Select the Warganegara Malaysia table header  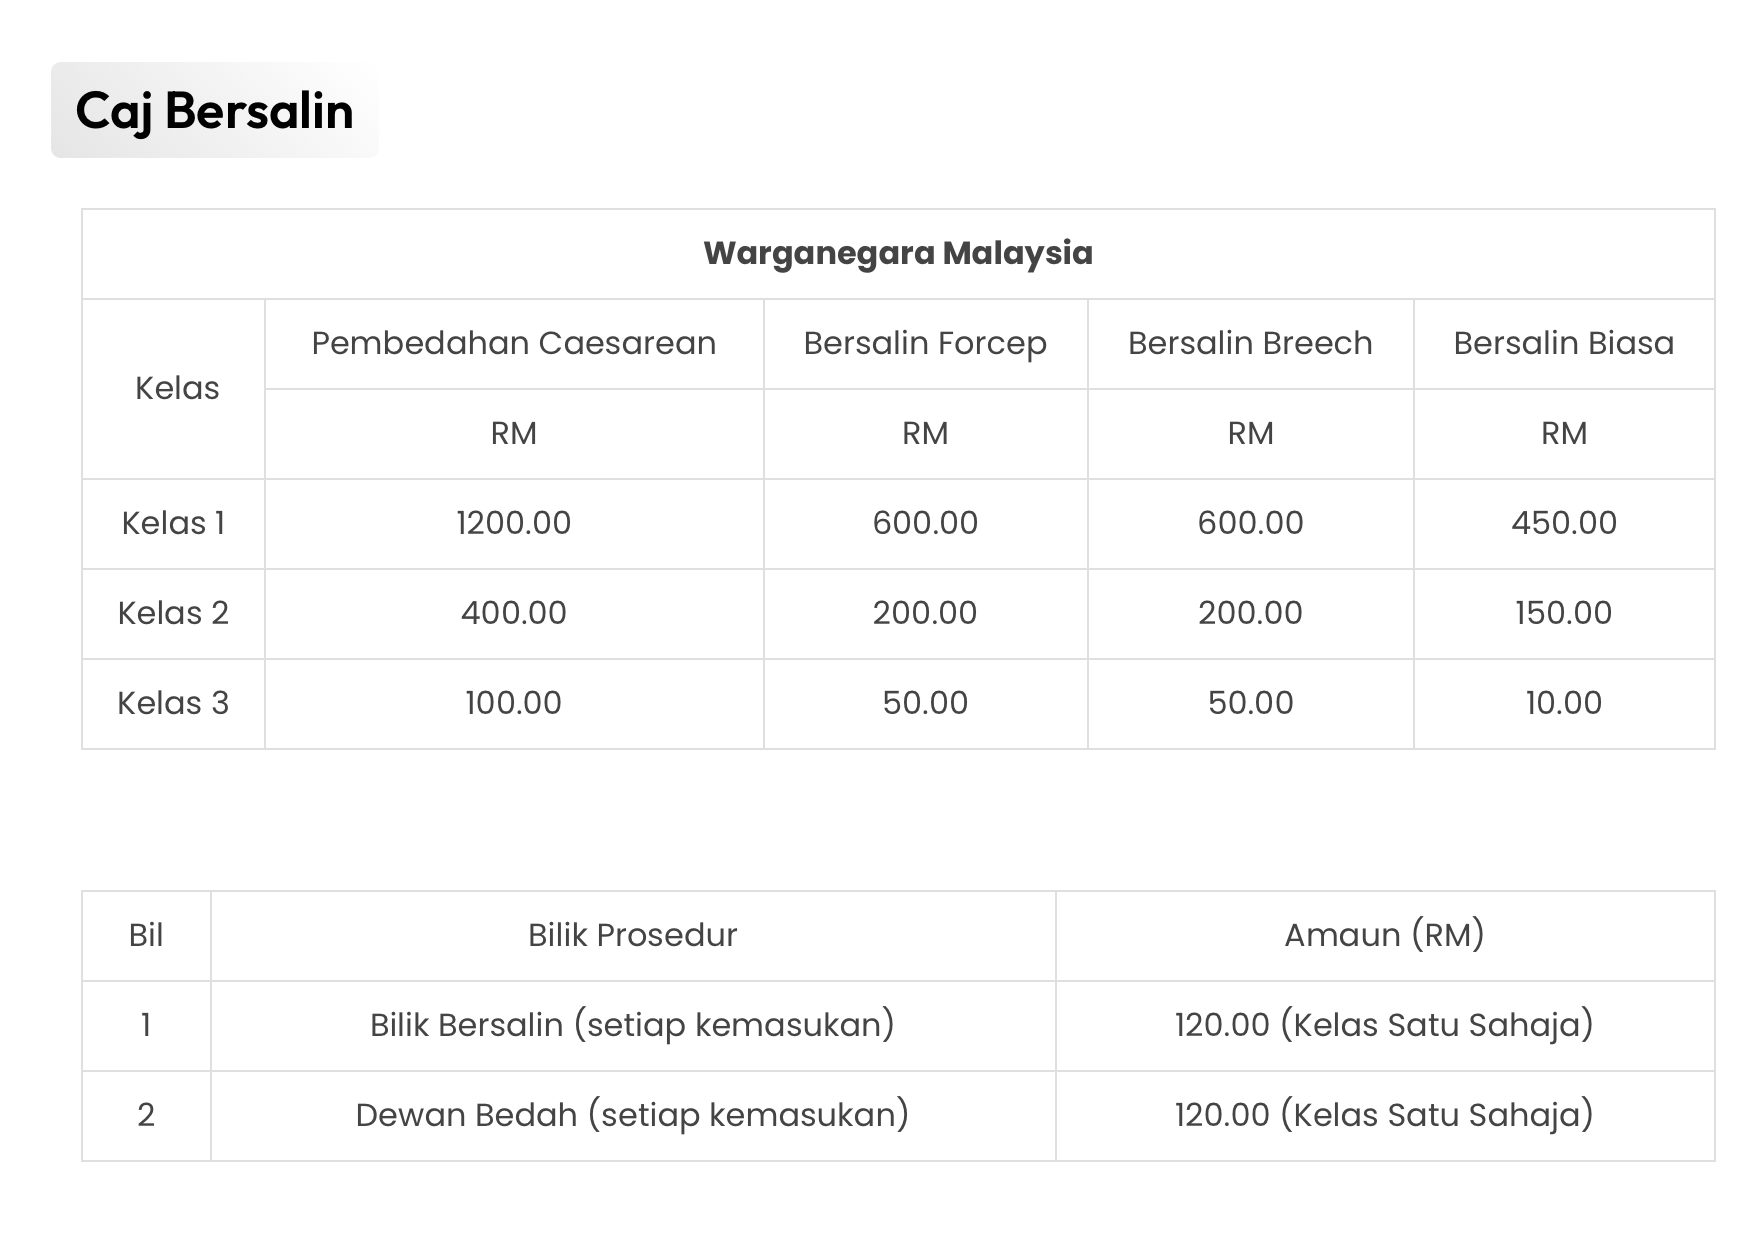pyautogui.click(x=898, y=253)
